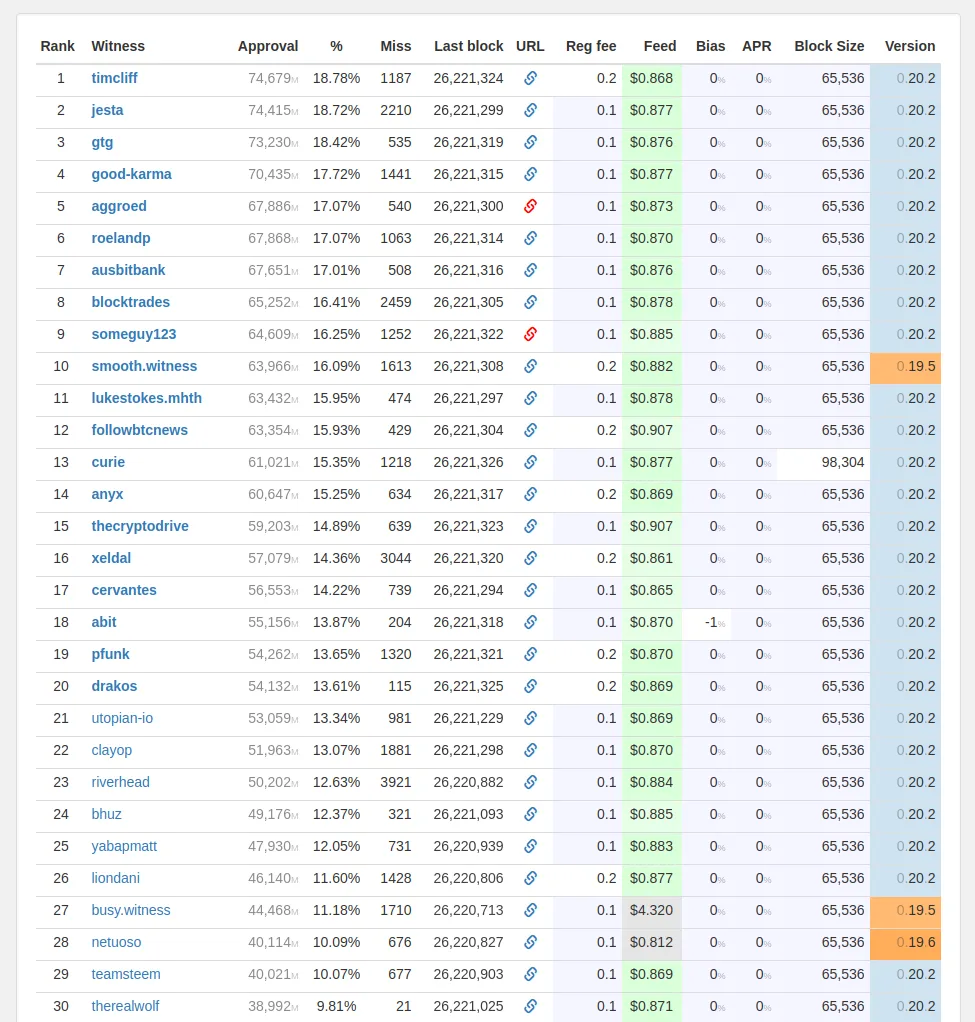Open the yabapmatt witness profile

pyautogui.click(x=124, y=846)
